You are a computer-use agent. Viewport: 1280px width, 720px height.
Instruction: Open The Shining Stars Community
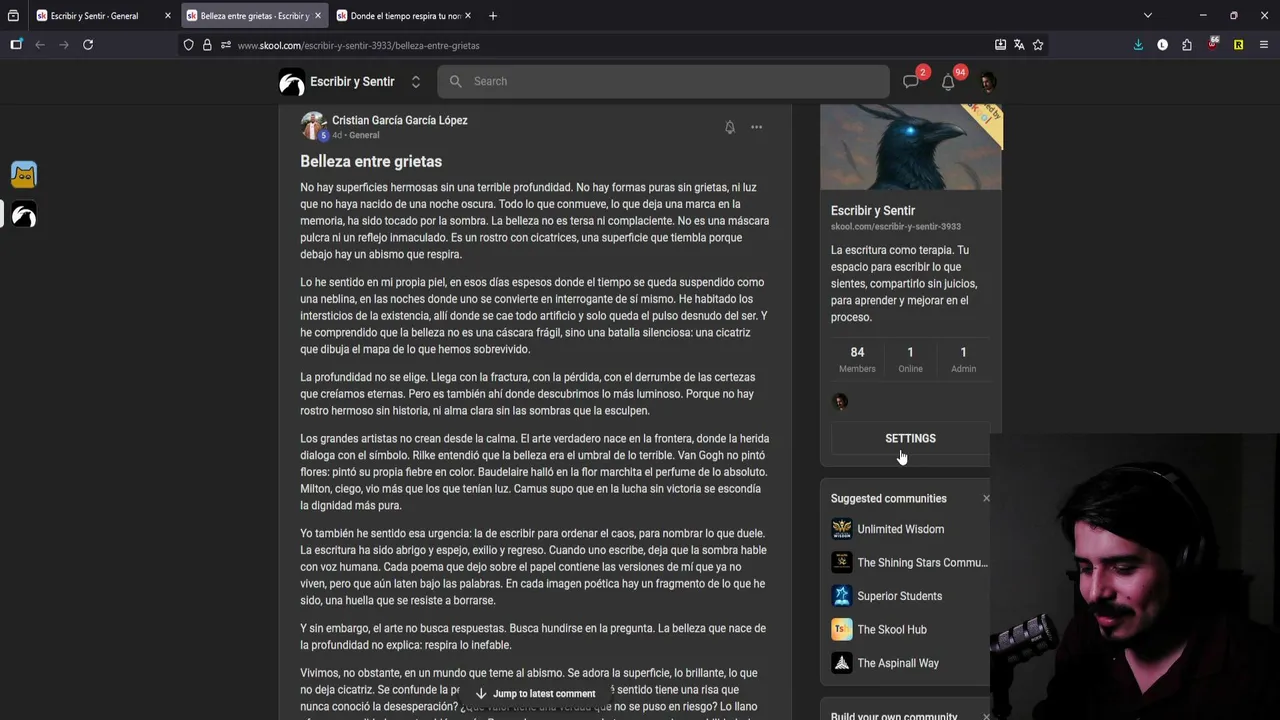(x=922, y=562)
